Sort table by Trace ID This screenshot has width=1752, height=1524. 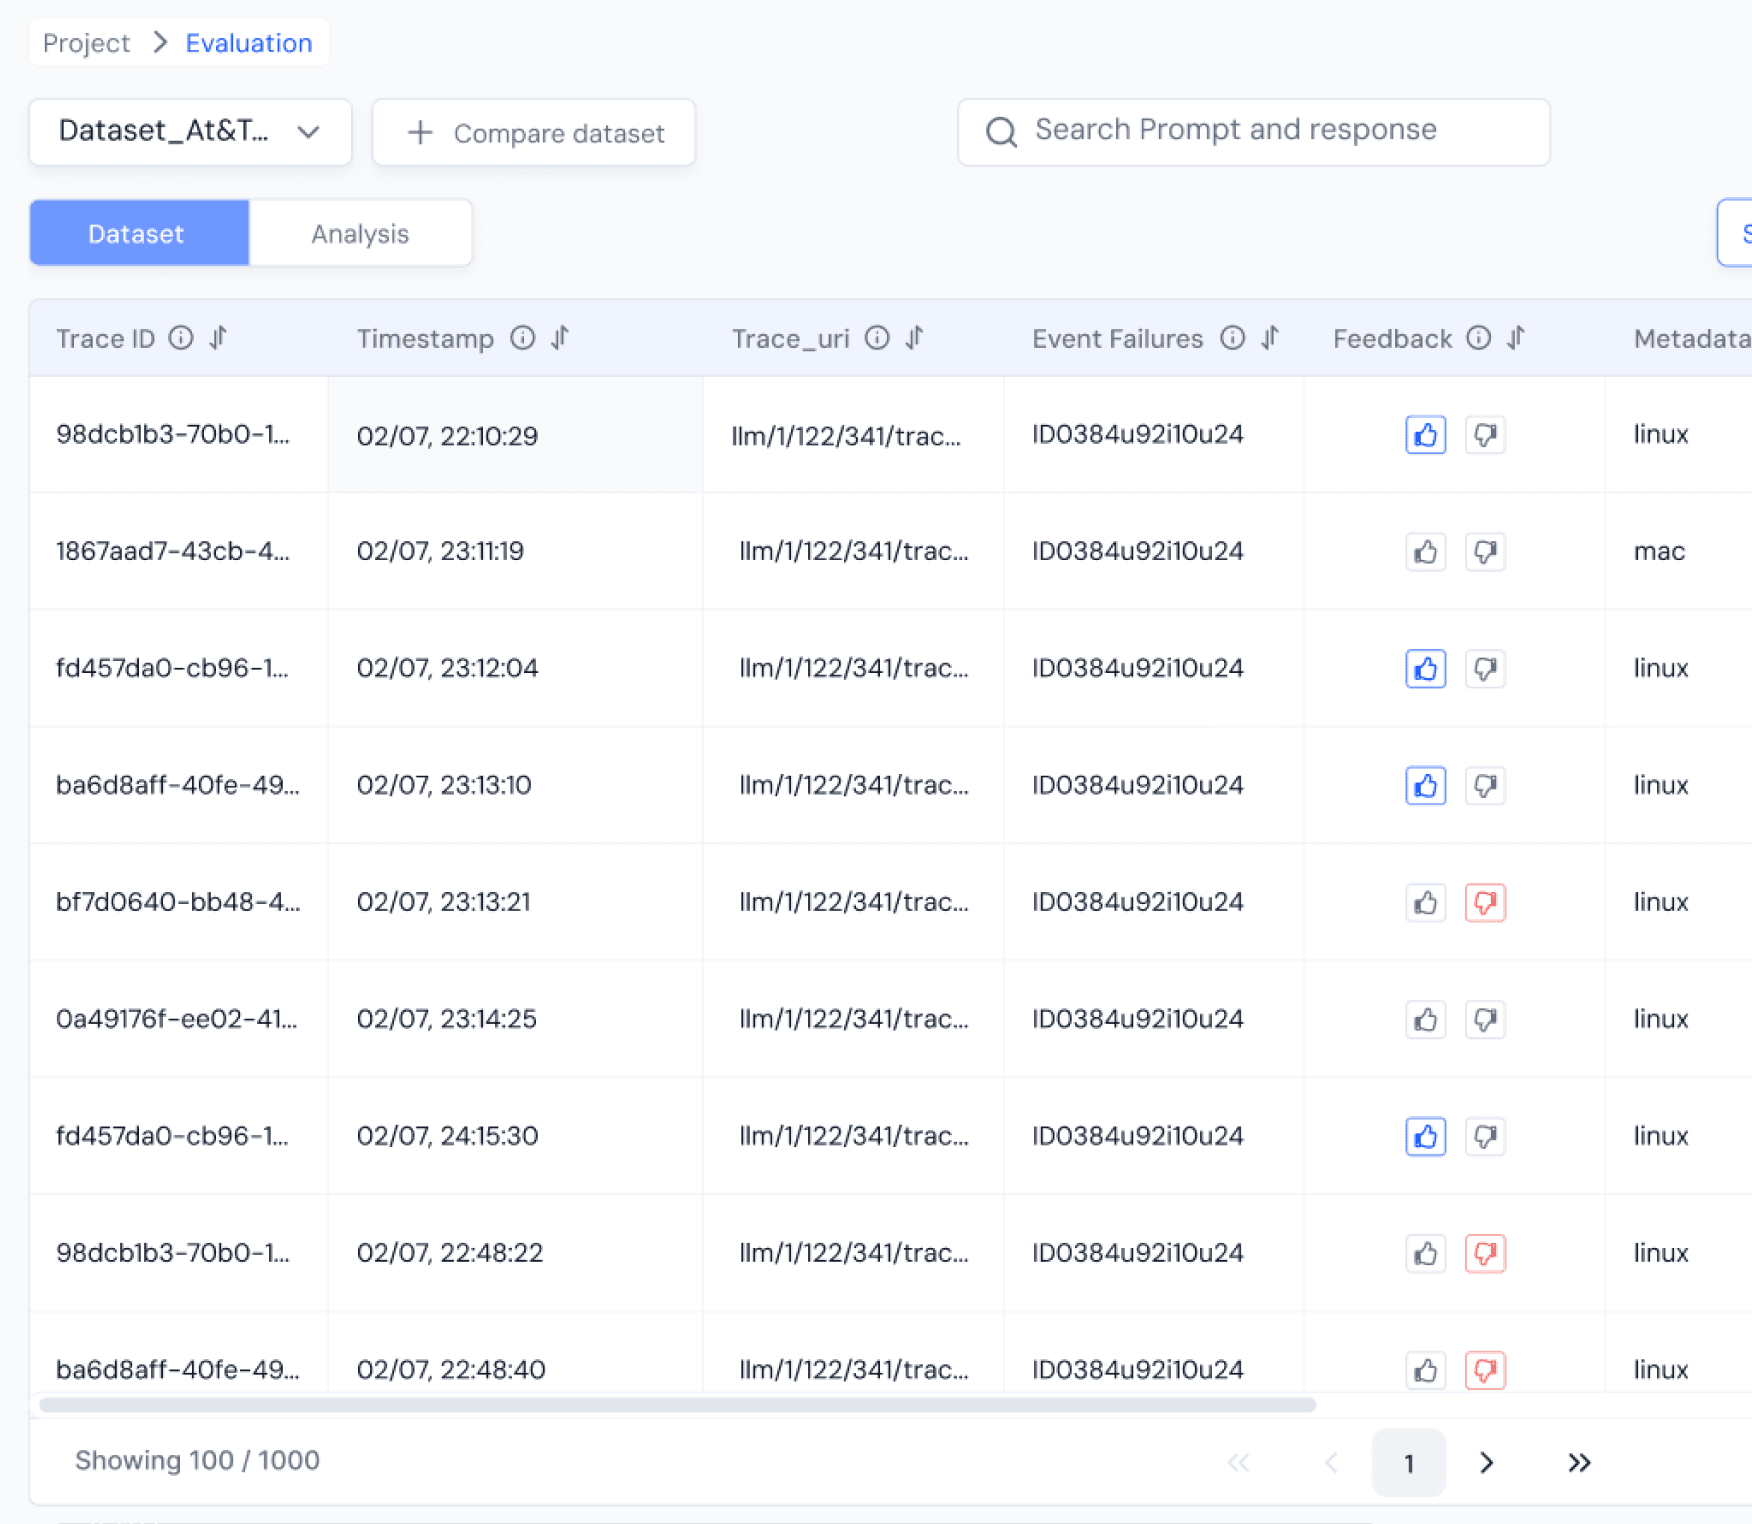pyautogui.click(x=218, y=338)
